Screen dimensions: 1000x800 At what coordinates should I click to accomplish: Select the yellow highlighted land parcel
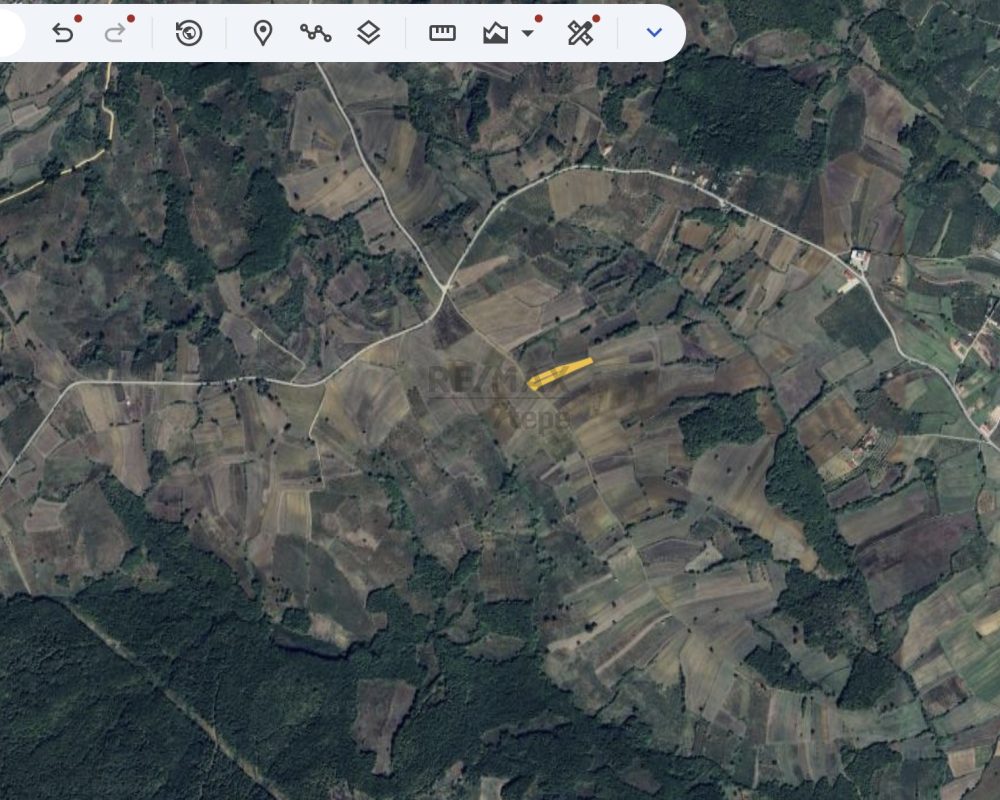tap(560, 374)
